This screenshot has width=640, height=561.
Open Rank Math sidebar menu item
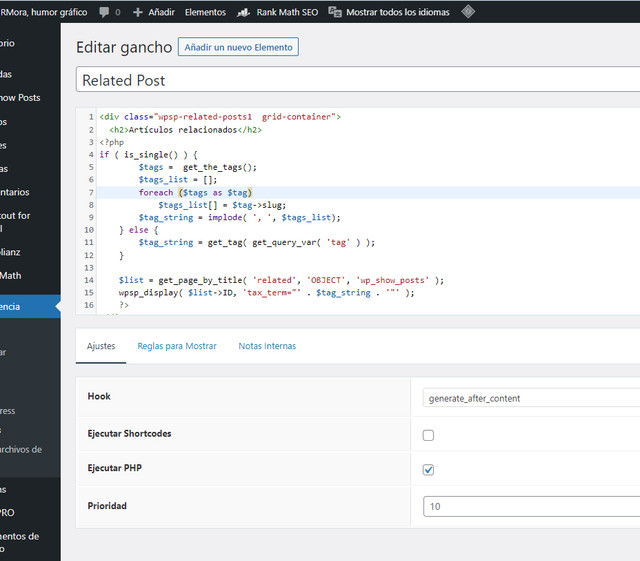pyautogui.click(x=11, y=276)
